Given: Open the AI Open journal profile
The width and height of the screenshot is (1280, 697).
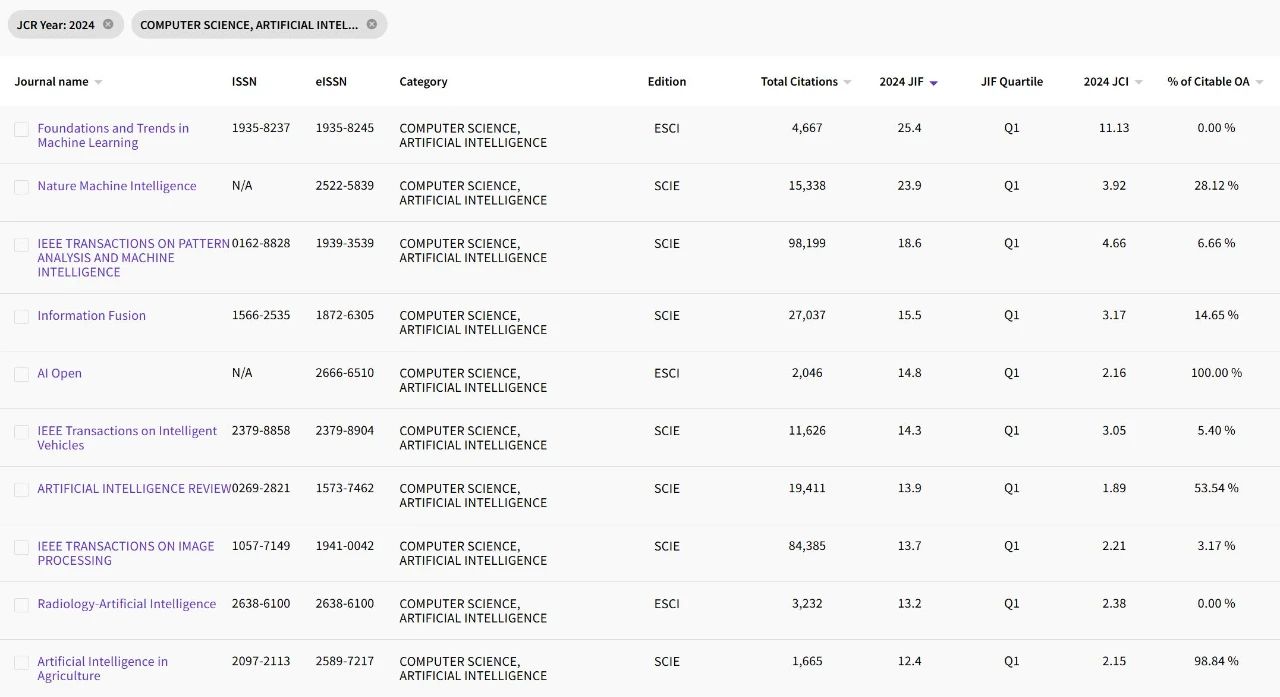Looking at the screenshot, I should click(x=60, y=373).
